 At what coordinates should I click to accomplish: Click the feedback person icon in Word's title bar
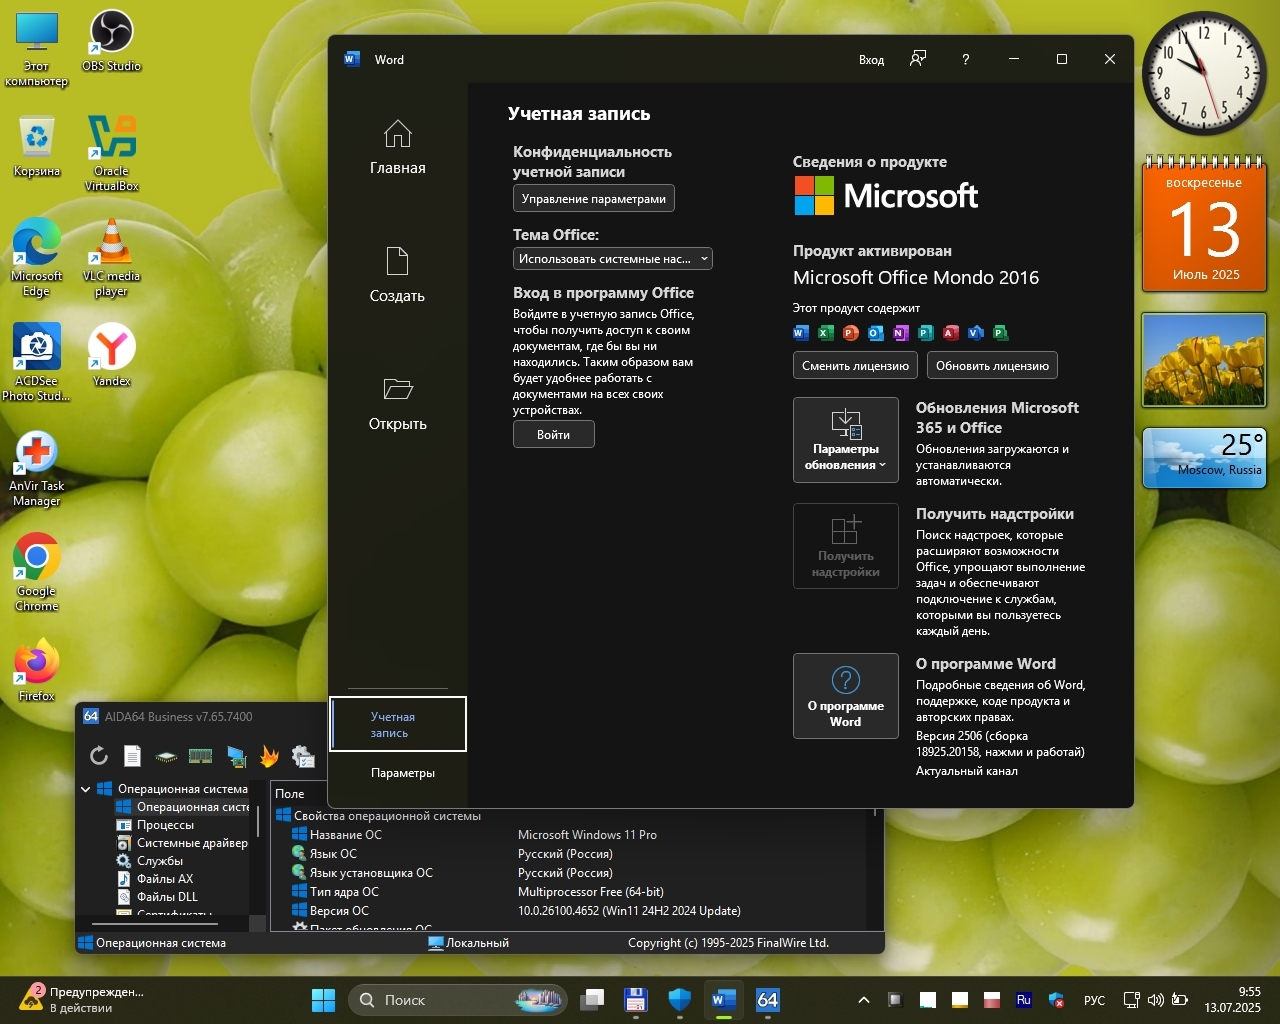click(x=918, y=59)
